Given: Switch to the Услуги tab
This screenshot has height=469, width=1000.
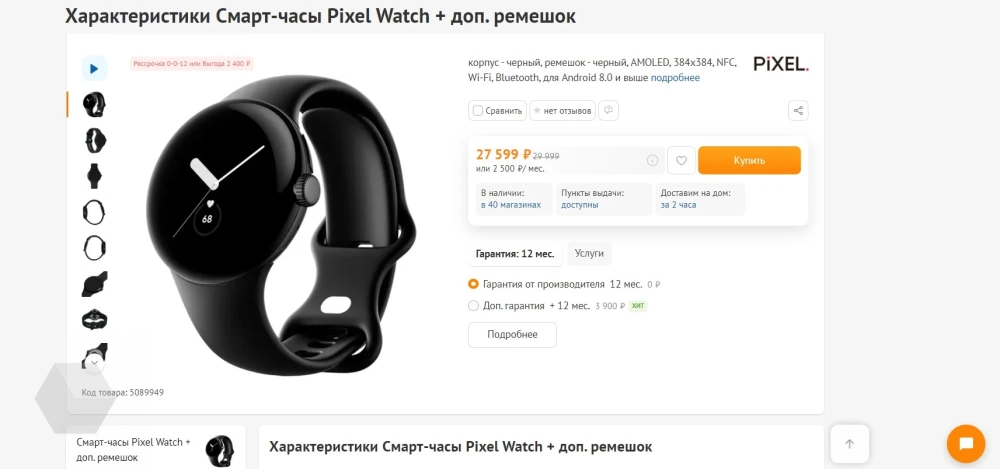Looking at the screenshot, I should pos(589,253).
